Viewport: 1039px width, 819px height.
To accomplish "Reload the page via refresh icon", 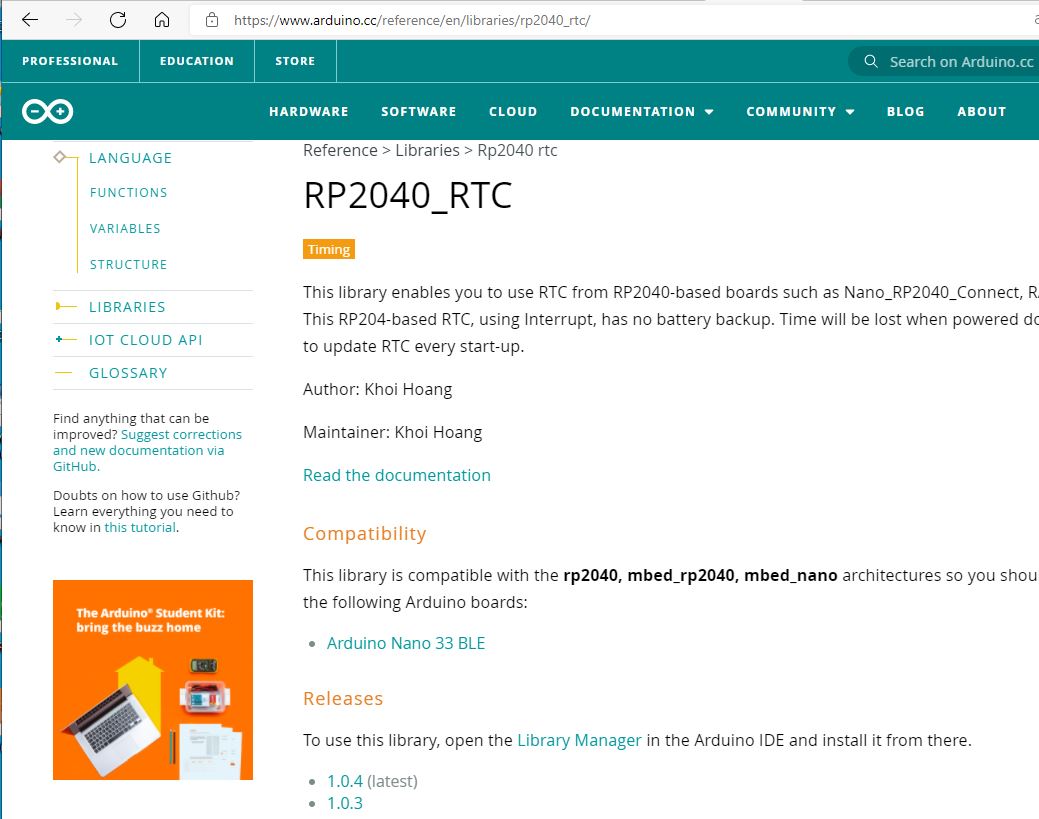I will tap(118, 19).
